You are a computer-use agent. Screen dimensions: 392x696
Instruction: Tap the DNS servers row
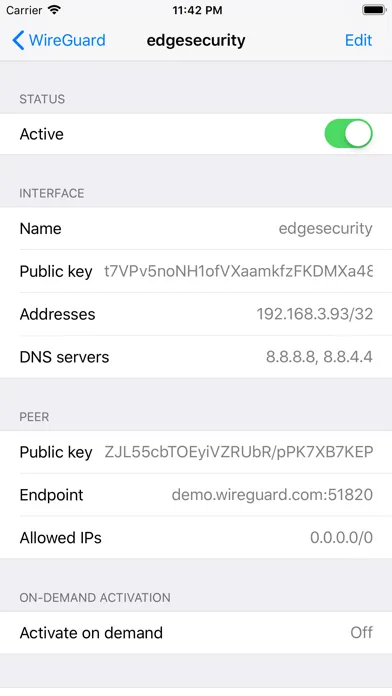(196, 356)
